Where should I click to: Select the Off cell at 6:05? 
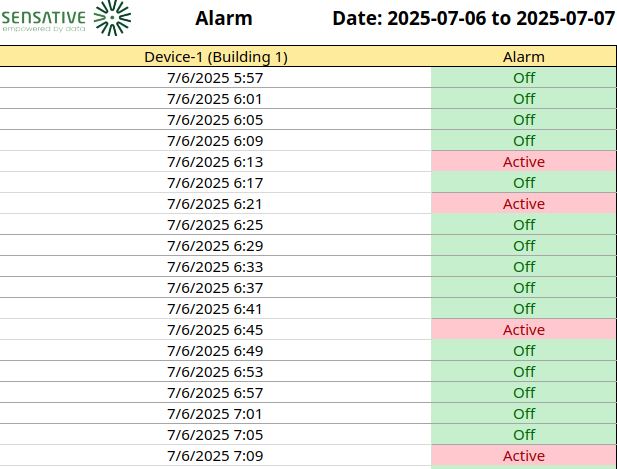pyautogui.click(x=523, y=119)
